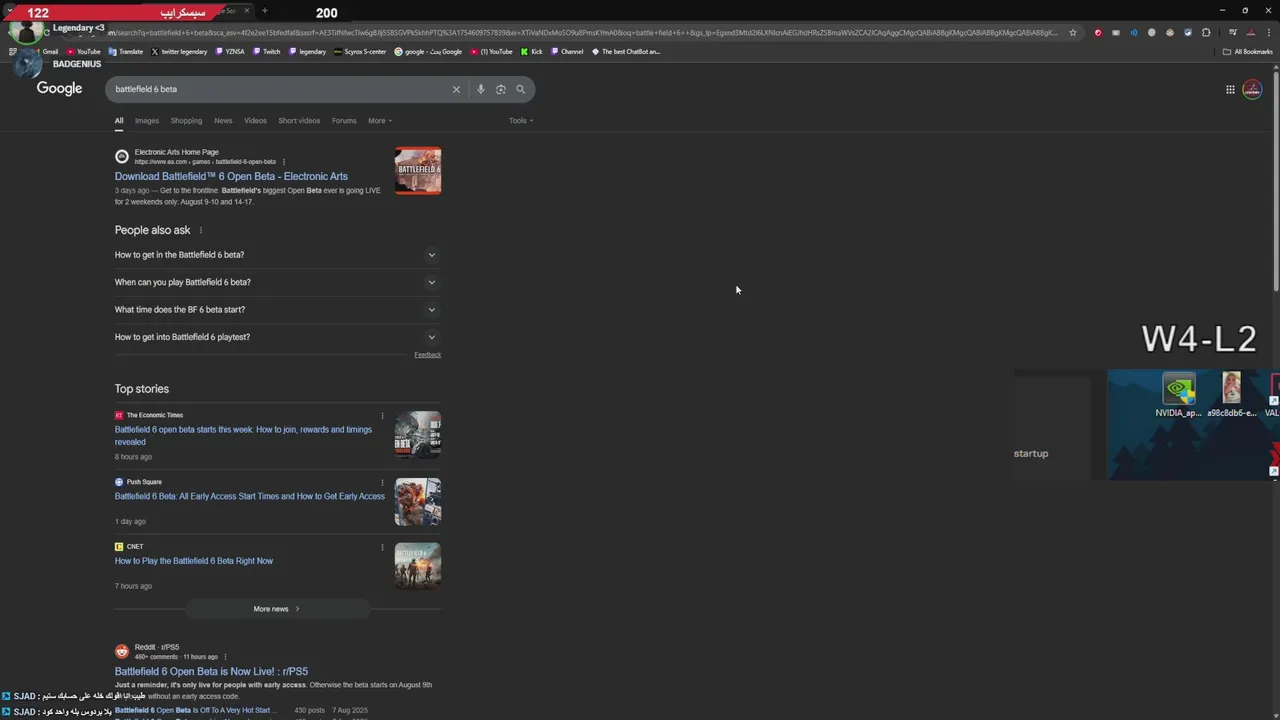Switch to the Shopping tab
Image resolution: width=1280 pixels, height=720 pixels.
pyautogui.click(x=186, y=121)
